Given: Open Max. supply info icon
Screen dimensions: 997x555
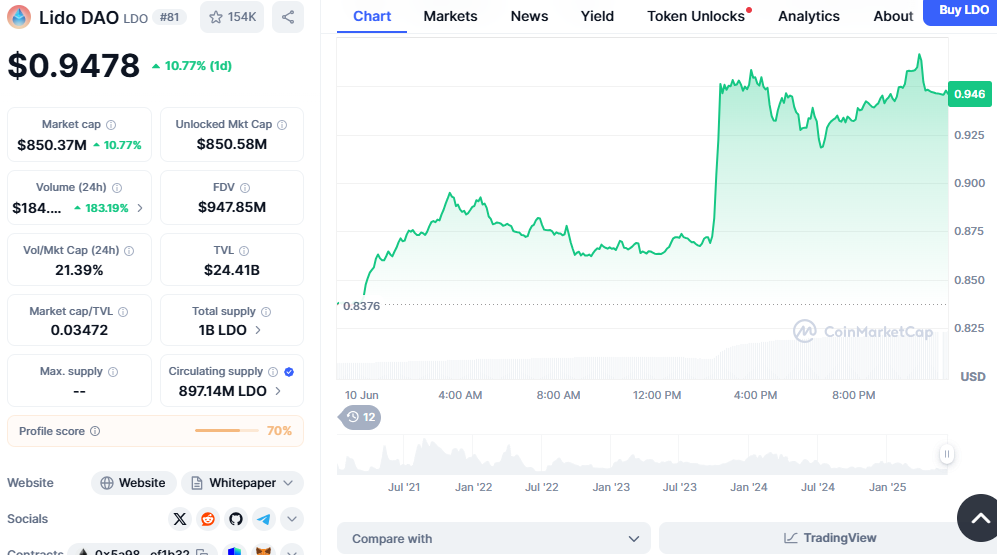Looking at the screenshot, I should pyautogui.click(x=113, y=371).
